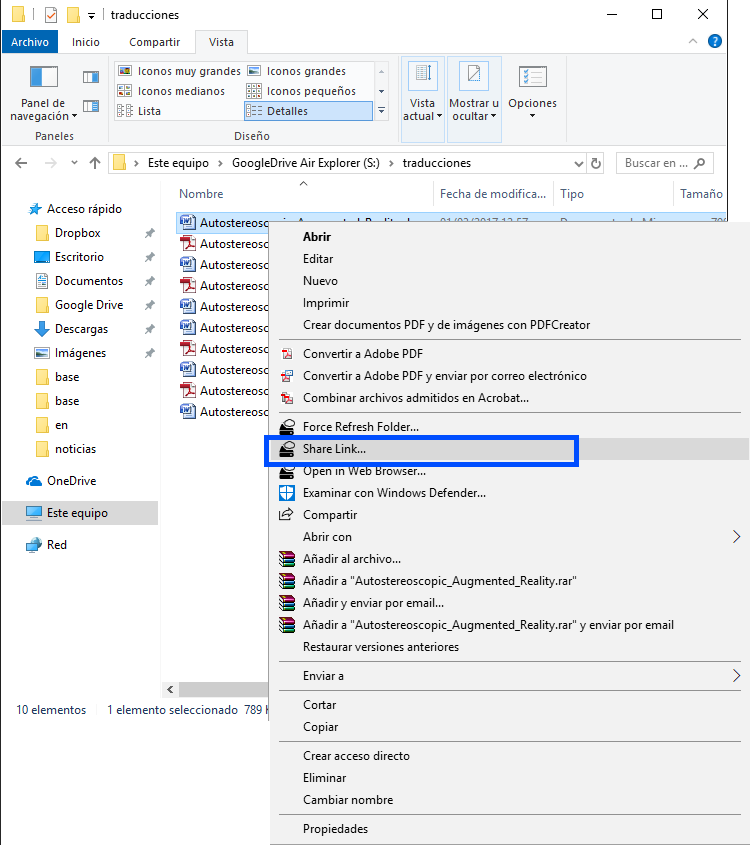The image size is (750, 845).
Task: Click the up-arrow parent folder button
Action: coord(95,163)
